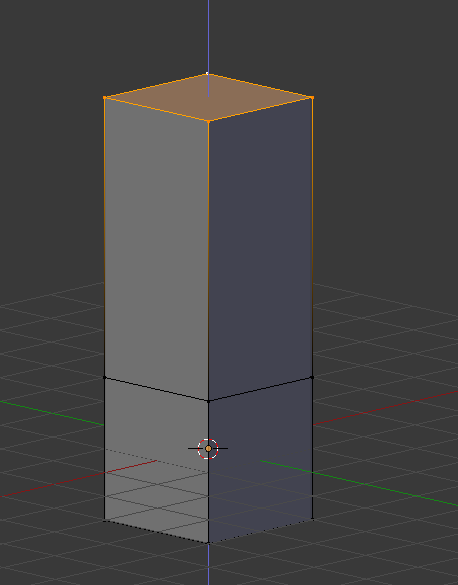Image resolution: width=458 pixels, height=585 pixels.
Task: Select the right black loop cut edge
Action: pos(260,390)
